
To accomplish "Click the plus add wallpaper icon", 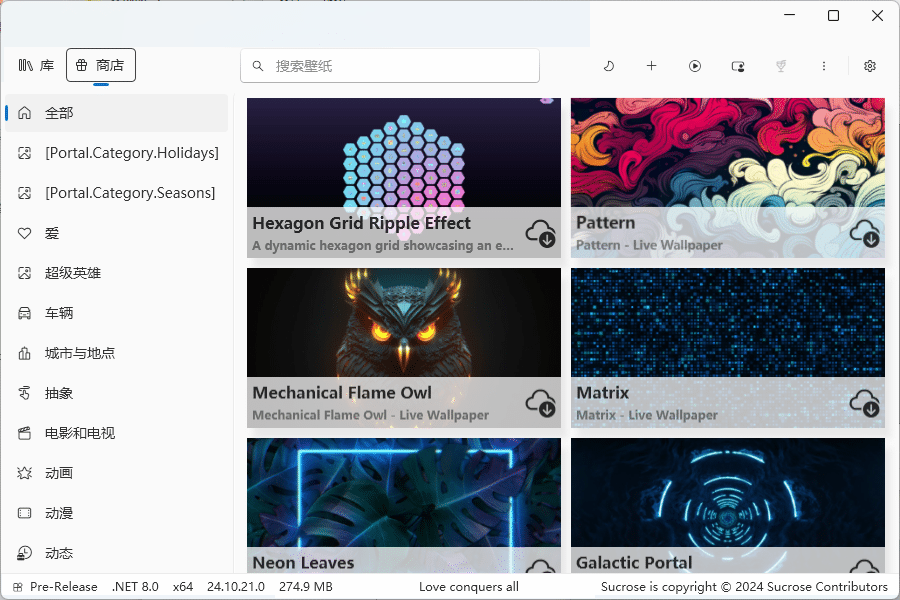I will click(x=651, y=66).
